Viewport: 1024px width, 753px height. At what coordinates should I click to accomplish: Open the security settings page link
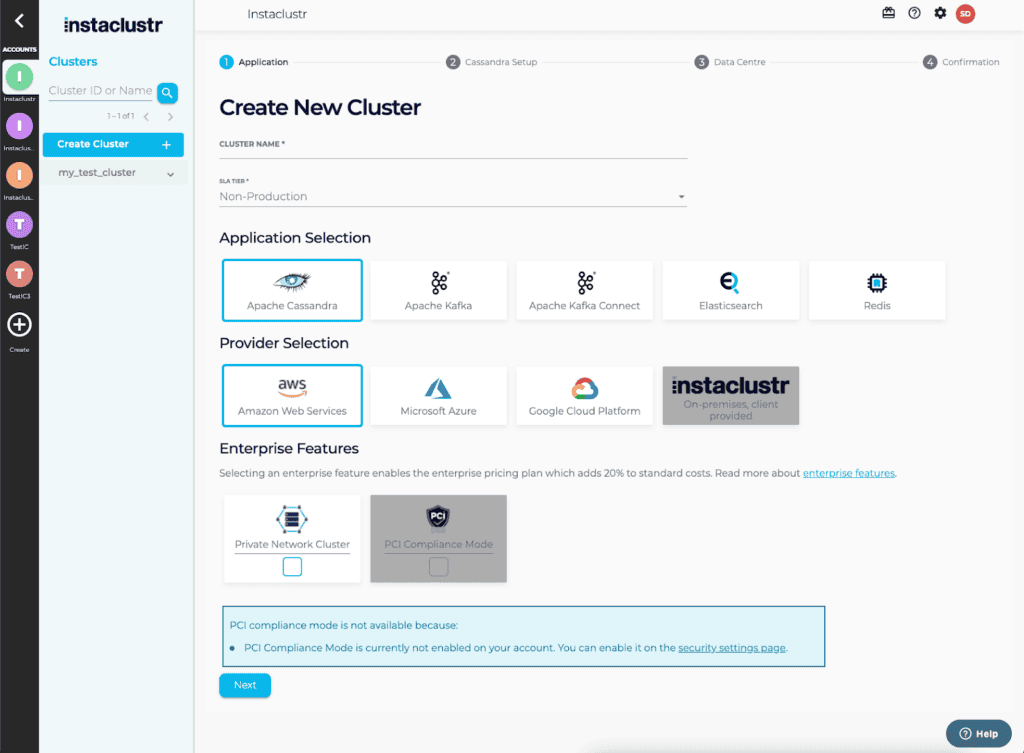732,647
